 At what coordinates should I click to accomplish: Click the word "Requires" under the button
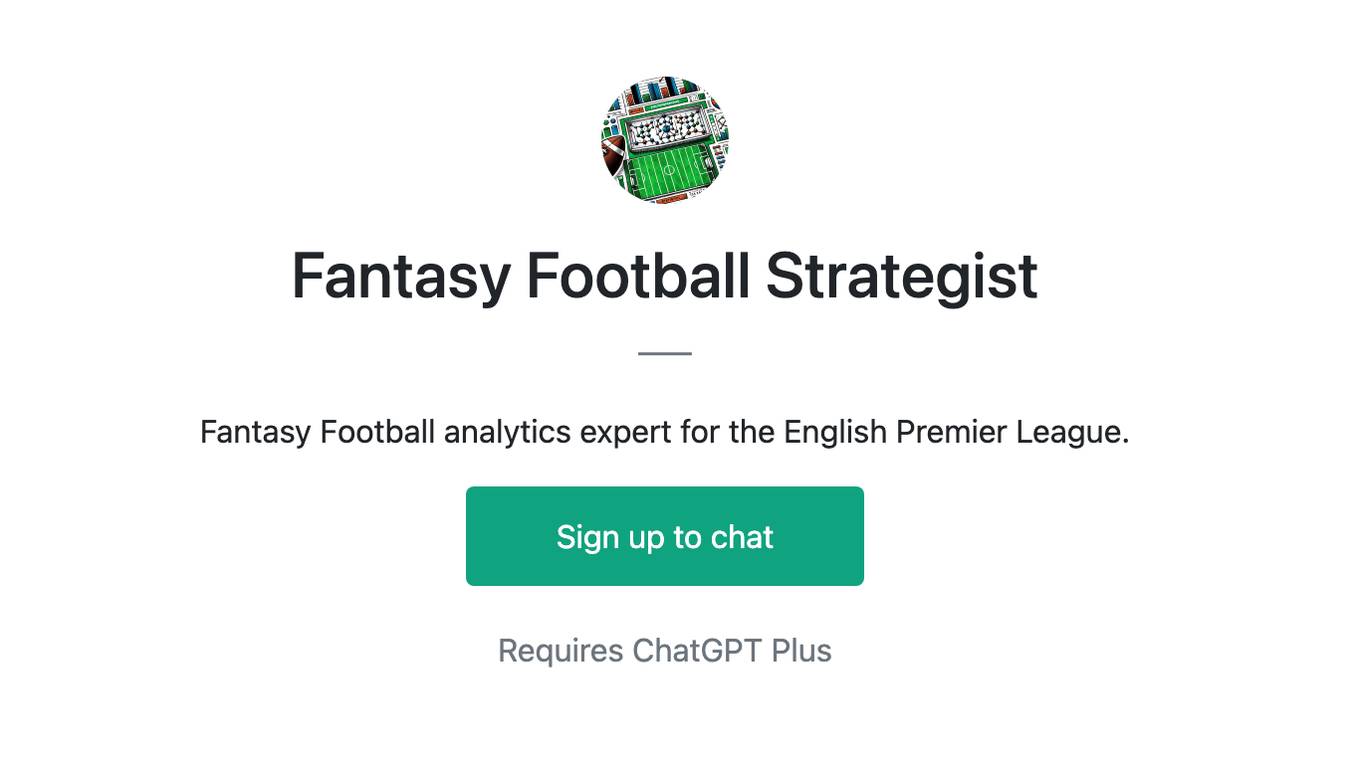[x=561, y=651]
